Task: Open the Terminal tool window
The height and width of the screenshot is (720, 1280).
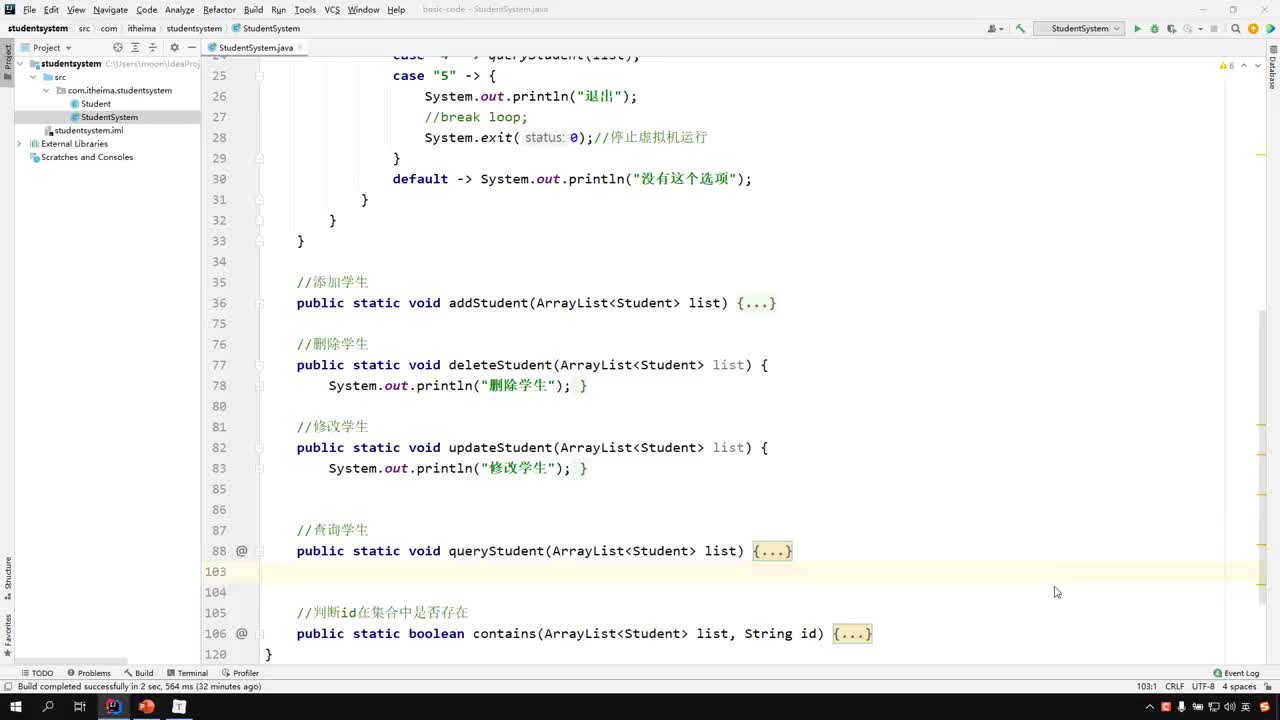Action: (187, 673)
